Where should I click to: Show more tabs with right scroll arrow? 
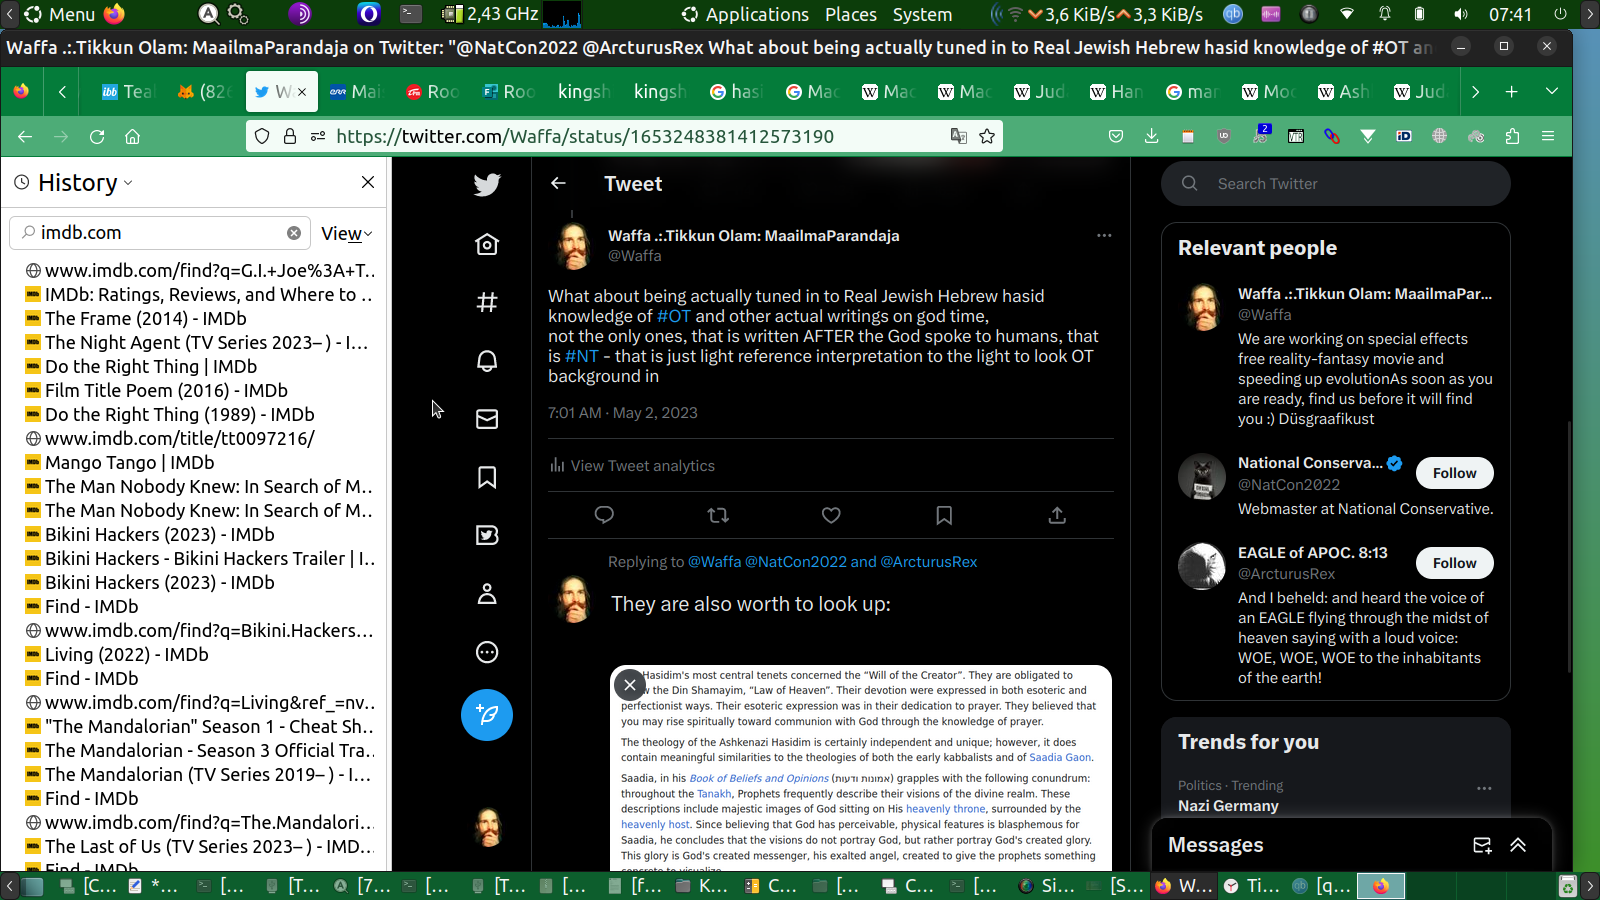click(x=1475, y=91)
